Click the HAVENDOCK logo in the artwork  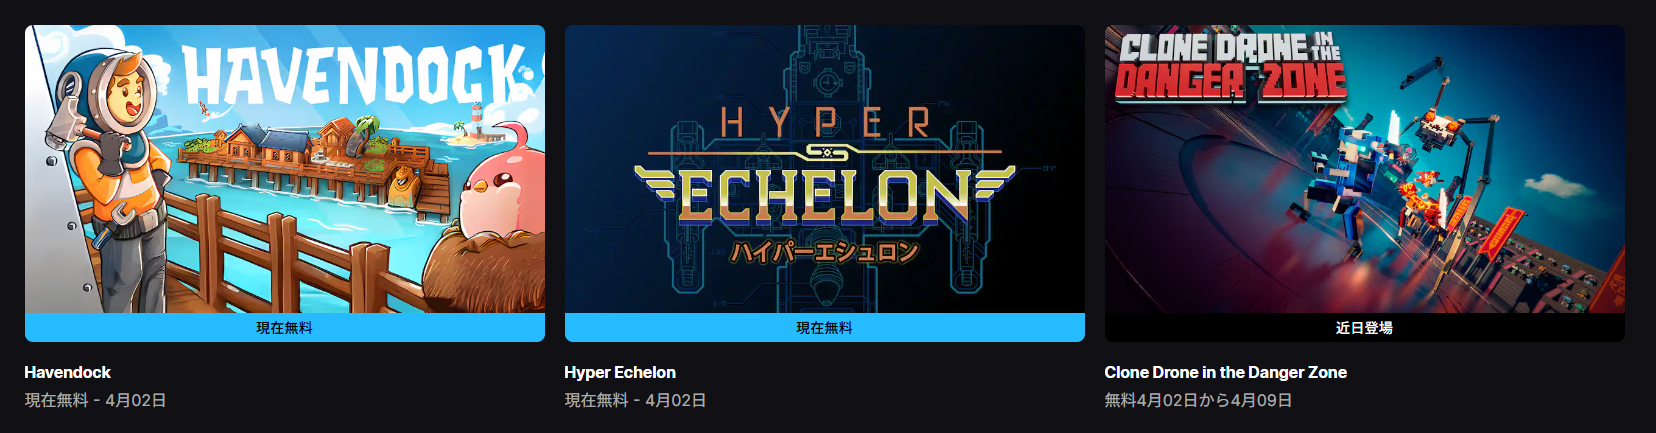pos(357,76)
